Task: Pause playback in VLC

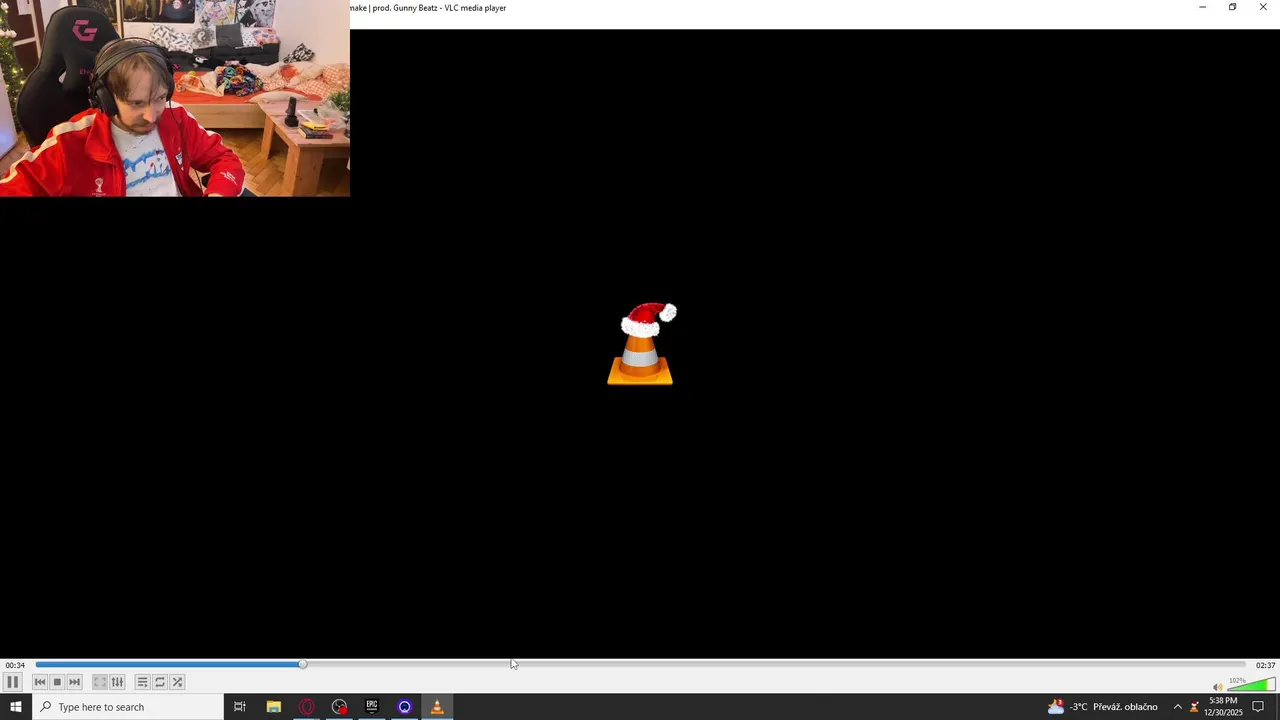Action: pyautogui.click(x=12, y=682)
